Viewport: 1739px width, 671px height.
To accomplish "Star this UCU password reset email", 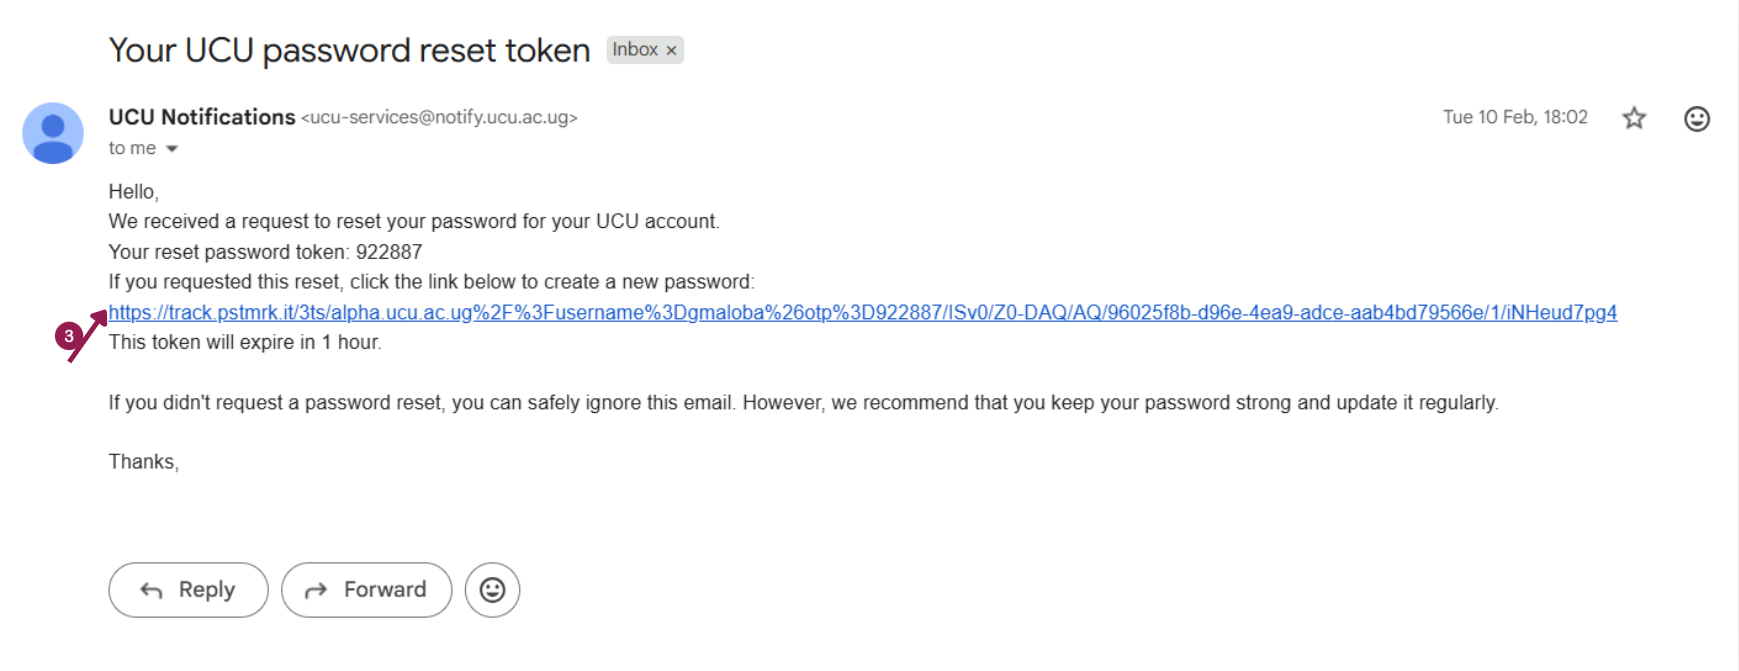I will click(1634, 118).
